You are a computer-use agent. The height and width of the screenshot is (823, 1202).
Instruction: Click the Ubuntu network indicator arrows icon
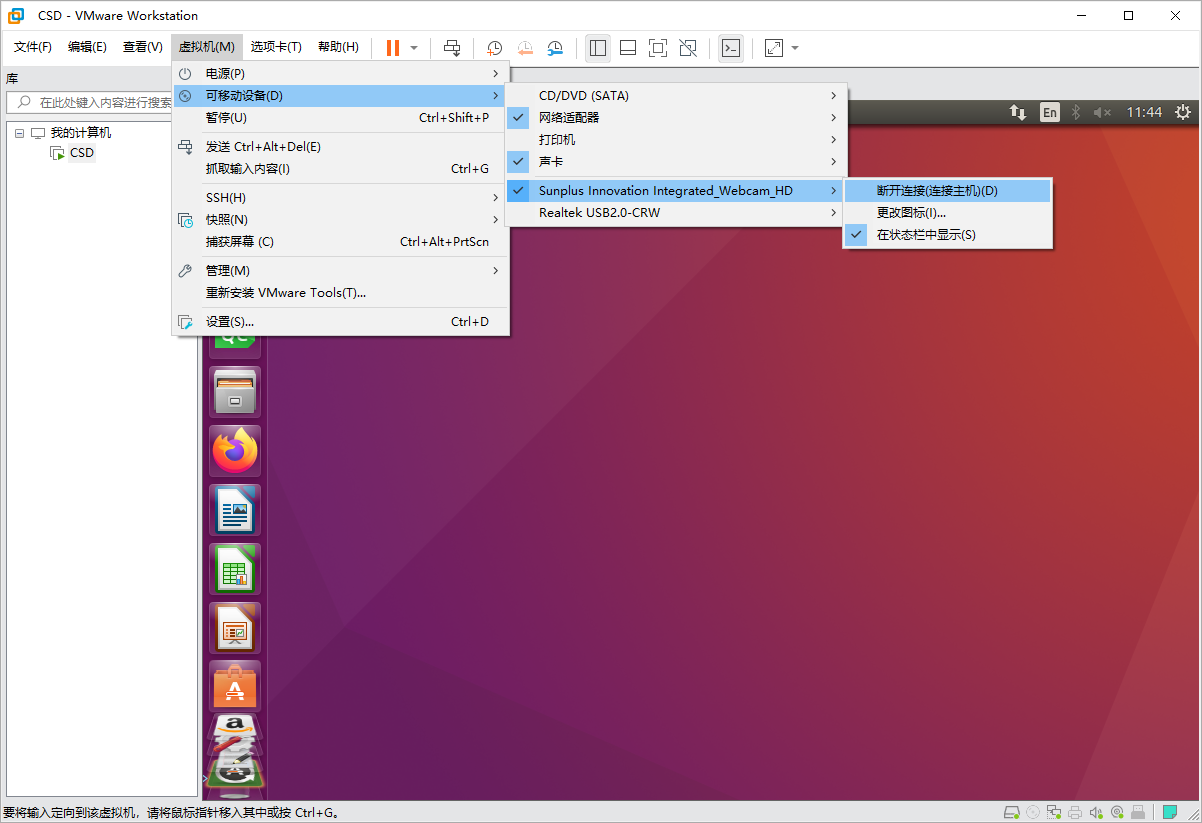coord(1018,112)
